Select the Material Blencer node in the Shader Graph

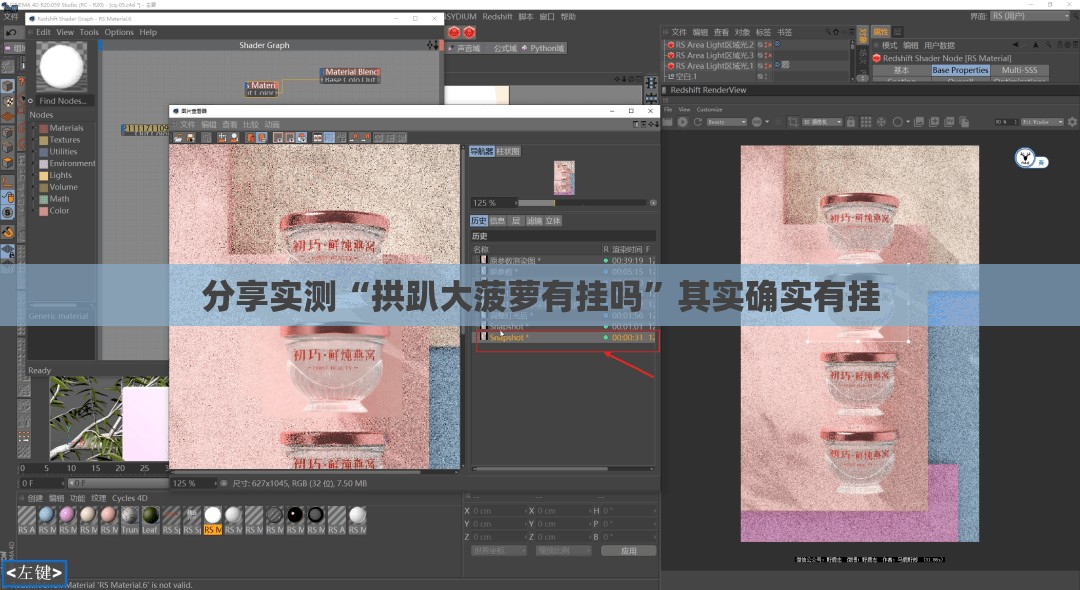352,73
